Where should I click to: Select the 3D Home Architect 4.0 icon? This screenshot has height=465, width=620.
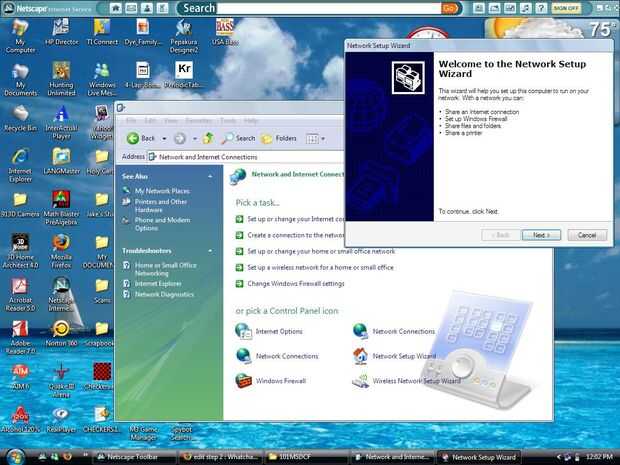20,251
